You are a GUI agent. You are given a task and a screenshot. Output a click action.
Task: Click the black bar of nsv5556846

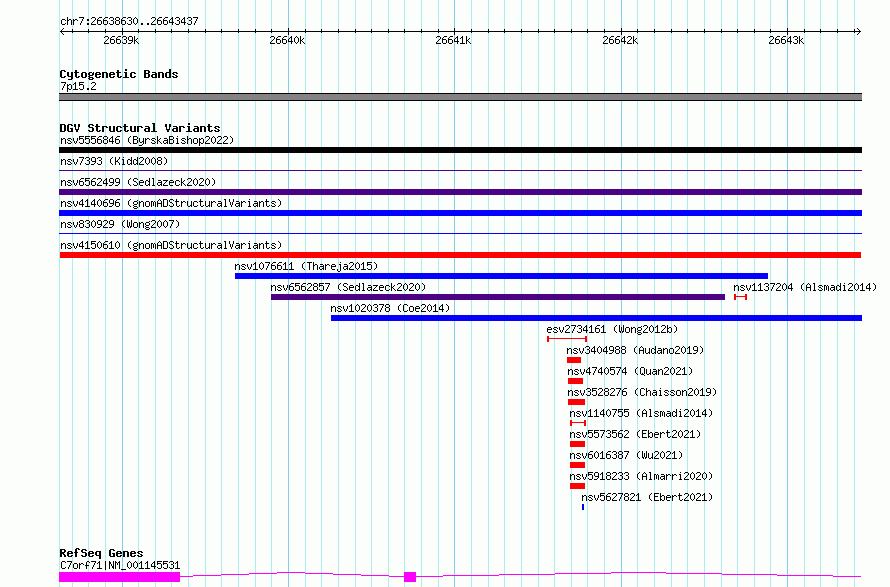pos(460,150)
